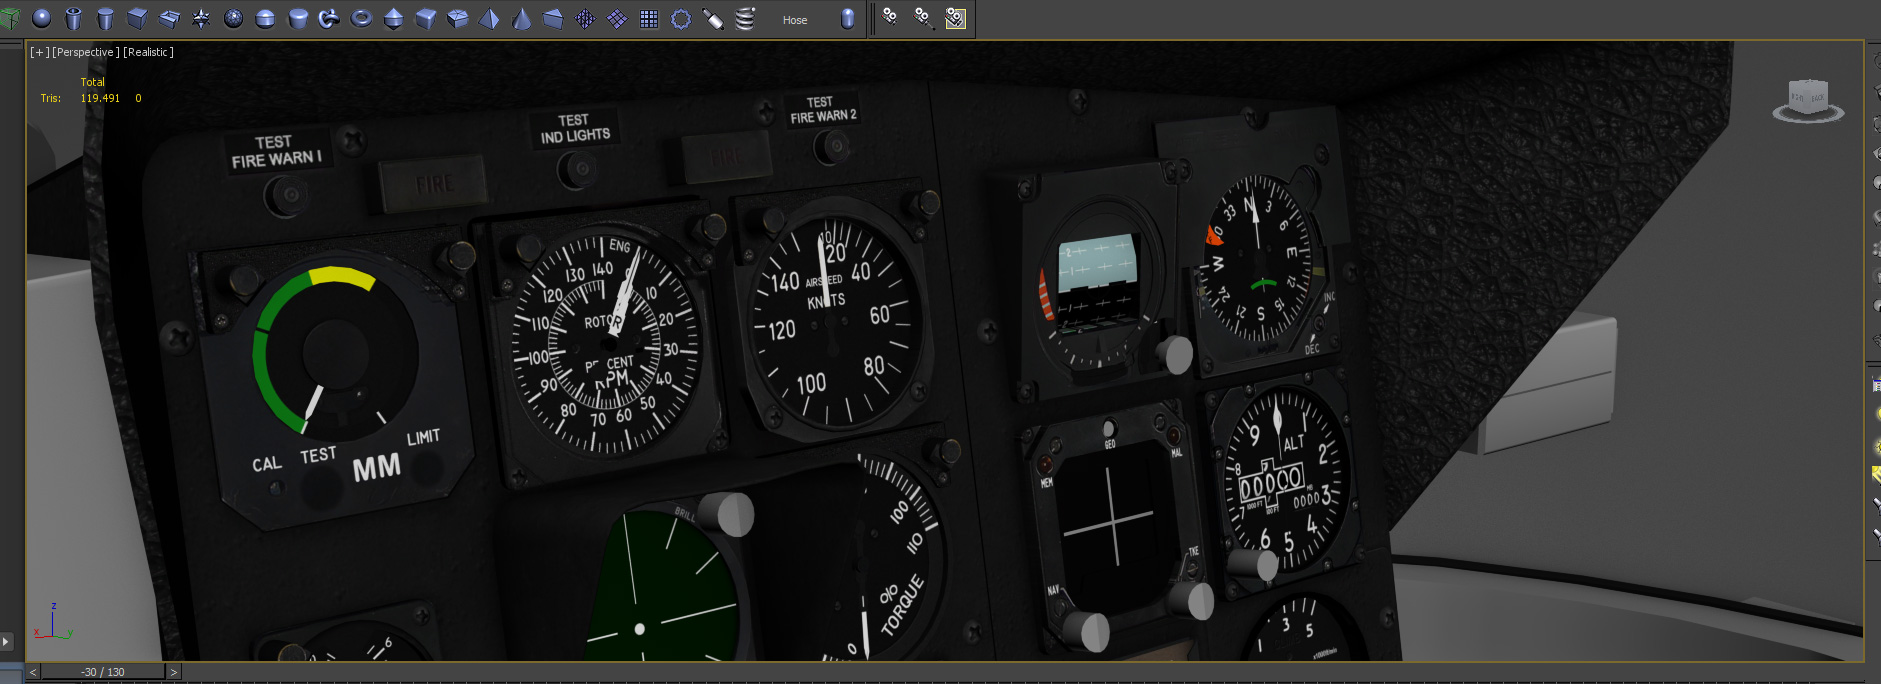Open the viewport [+] general menu
Image resolution: width=1881 pixels, height=684 pixels.
(x=39, y=52)
